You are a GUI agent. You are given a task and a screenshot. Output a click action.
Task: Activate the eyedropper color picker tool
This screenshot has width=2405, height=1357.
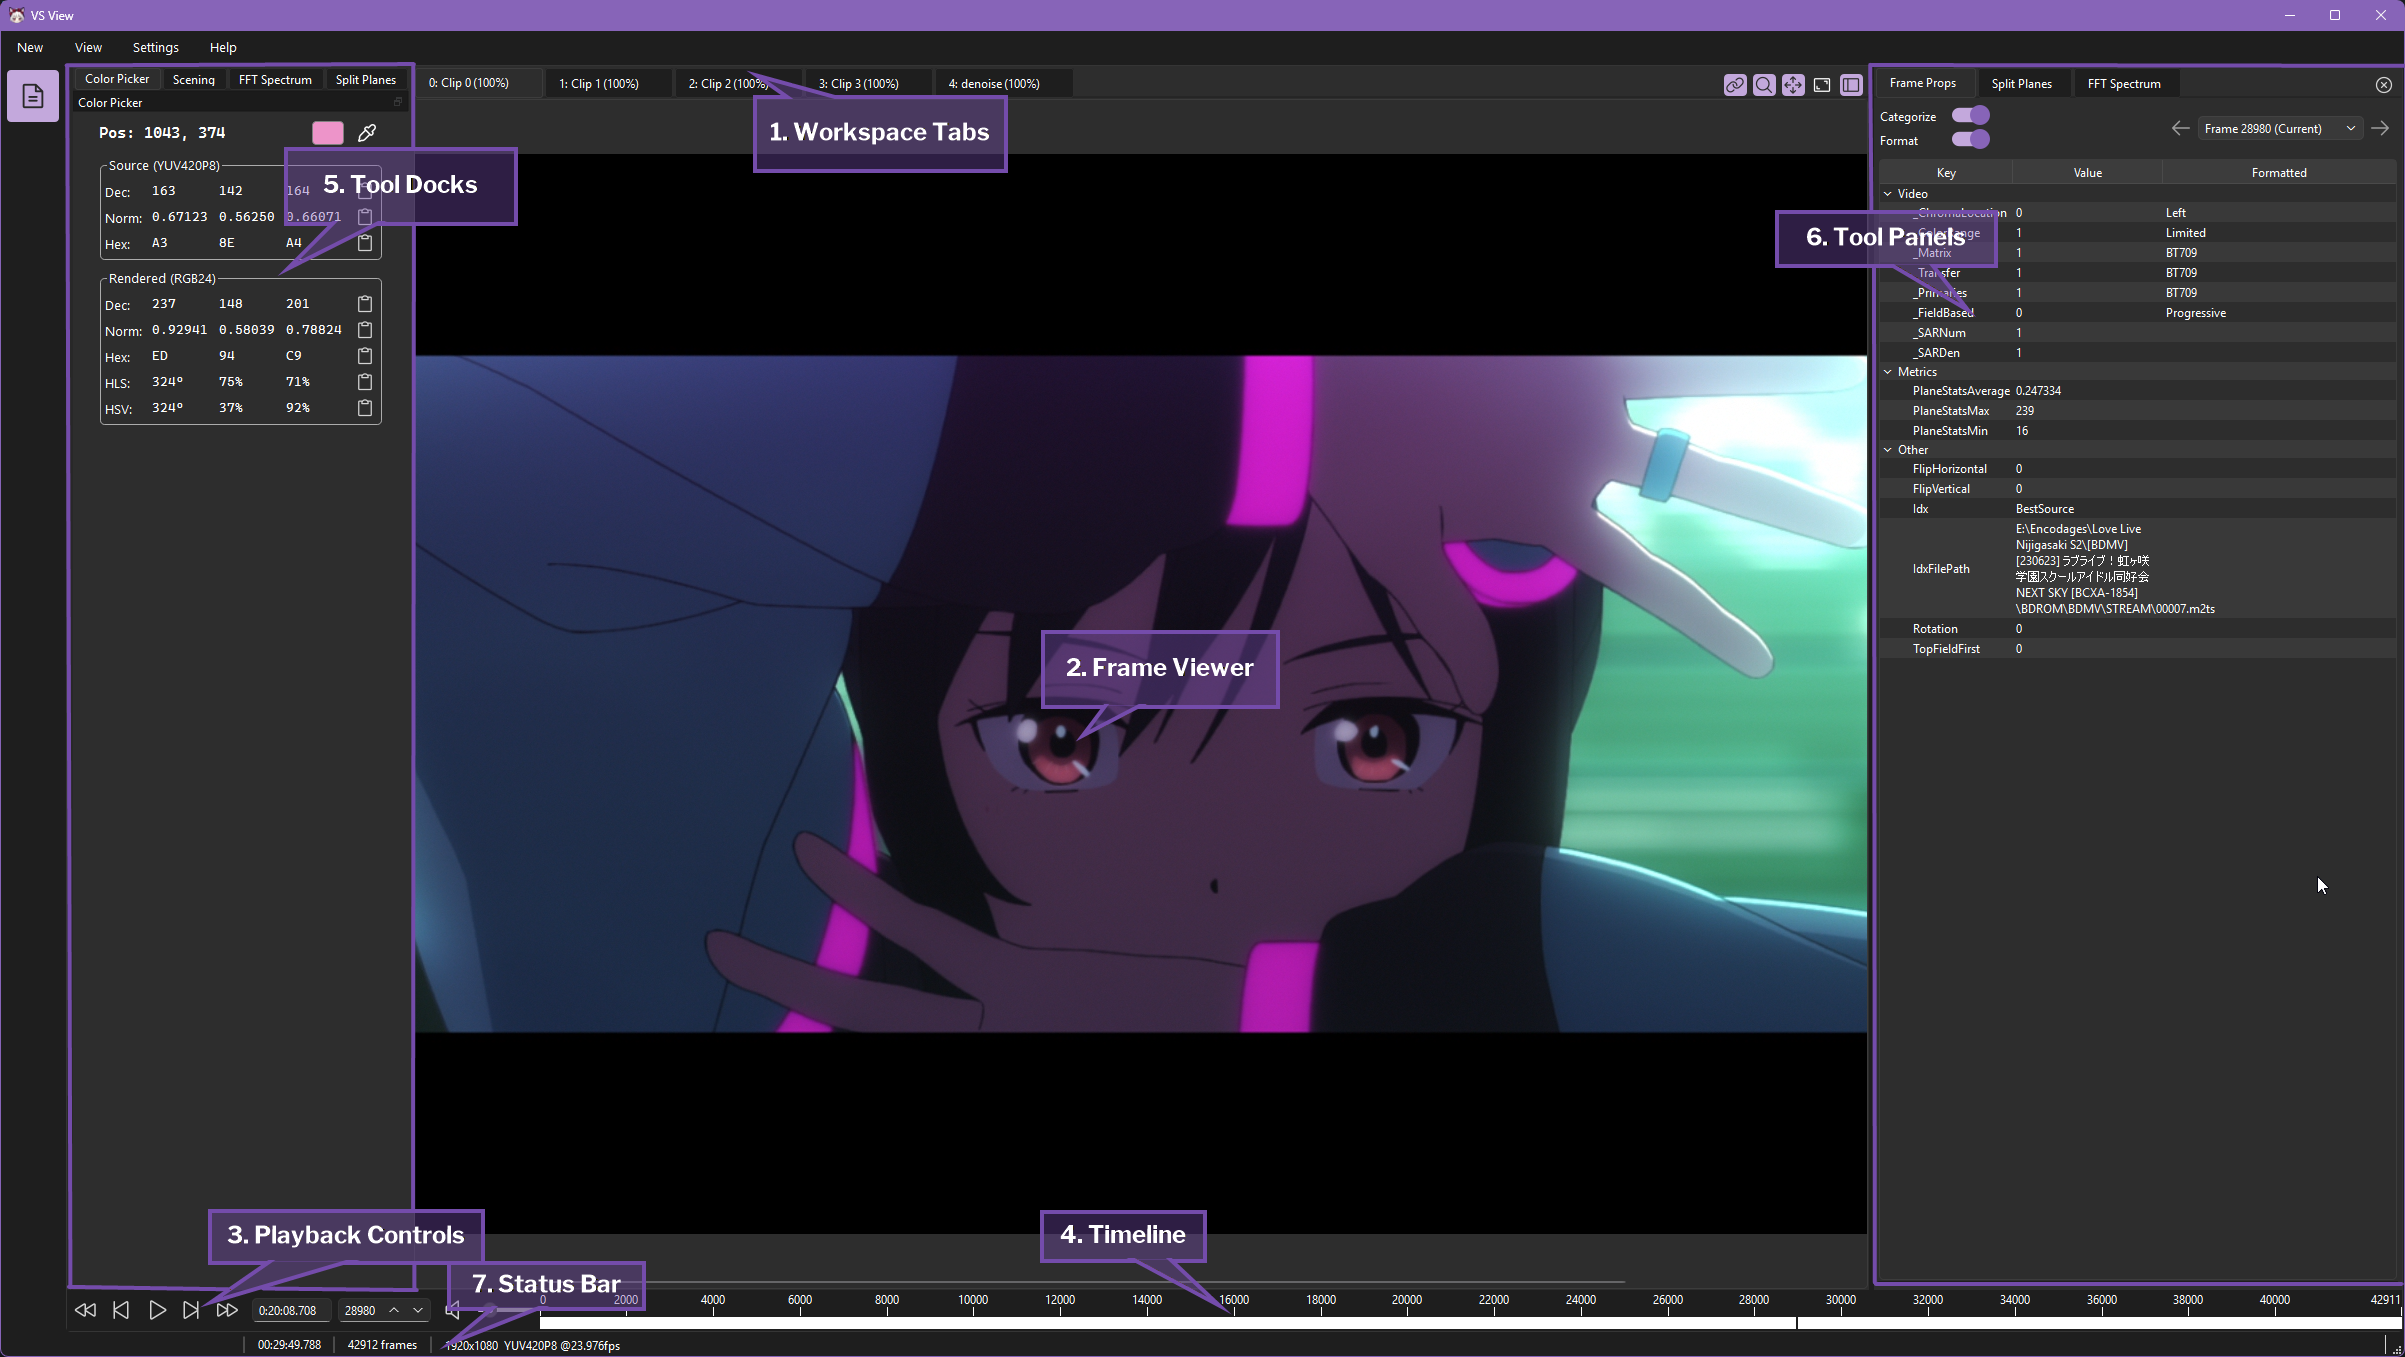point(367,133)
